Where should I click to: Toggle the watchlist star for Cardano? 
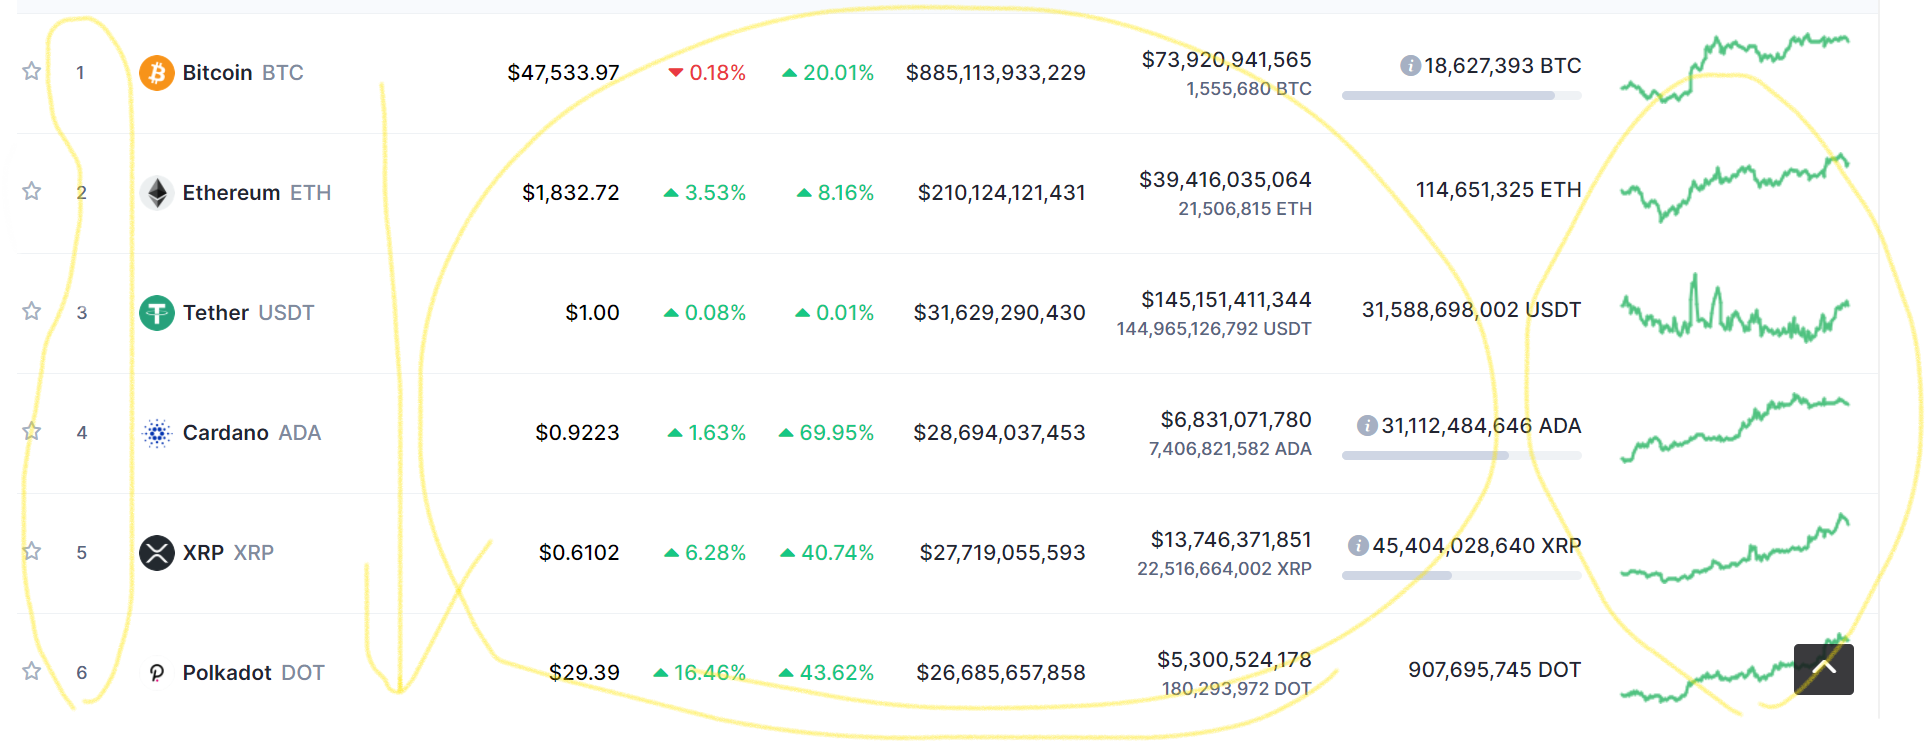coord(32,431)
